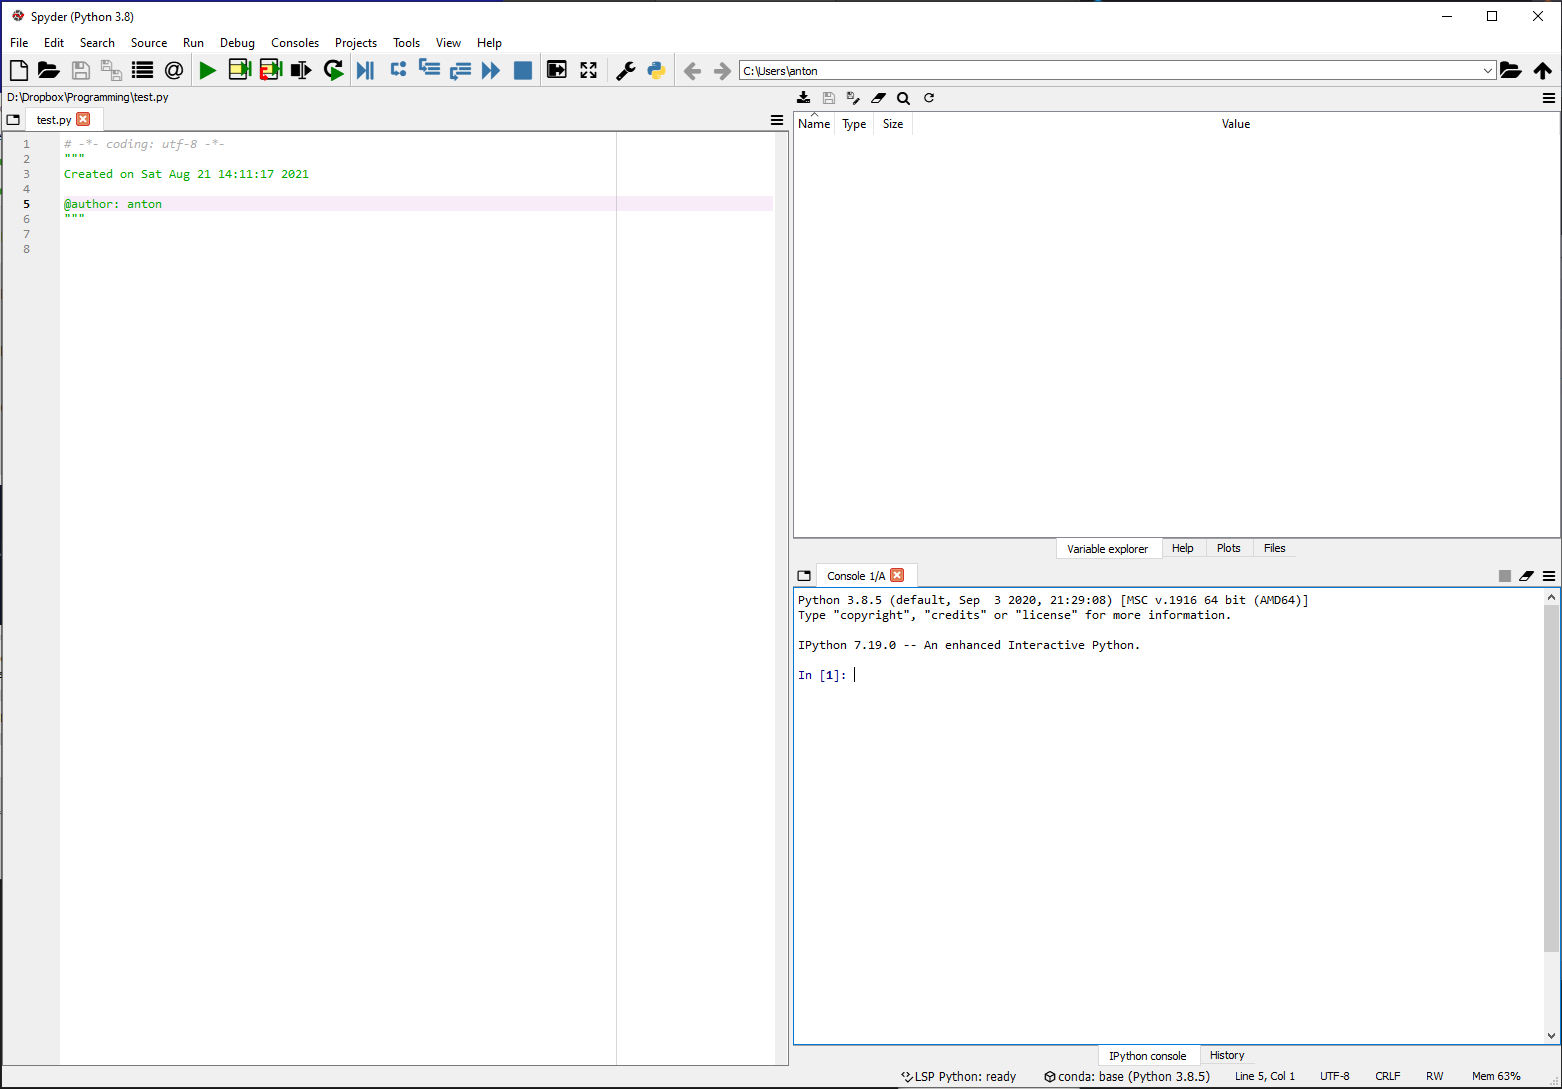This screenshot has width=1562, height=1089.
Task: Switch to the Plots tab
Action: [x=1228, y=548]
